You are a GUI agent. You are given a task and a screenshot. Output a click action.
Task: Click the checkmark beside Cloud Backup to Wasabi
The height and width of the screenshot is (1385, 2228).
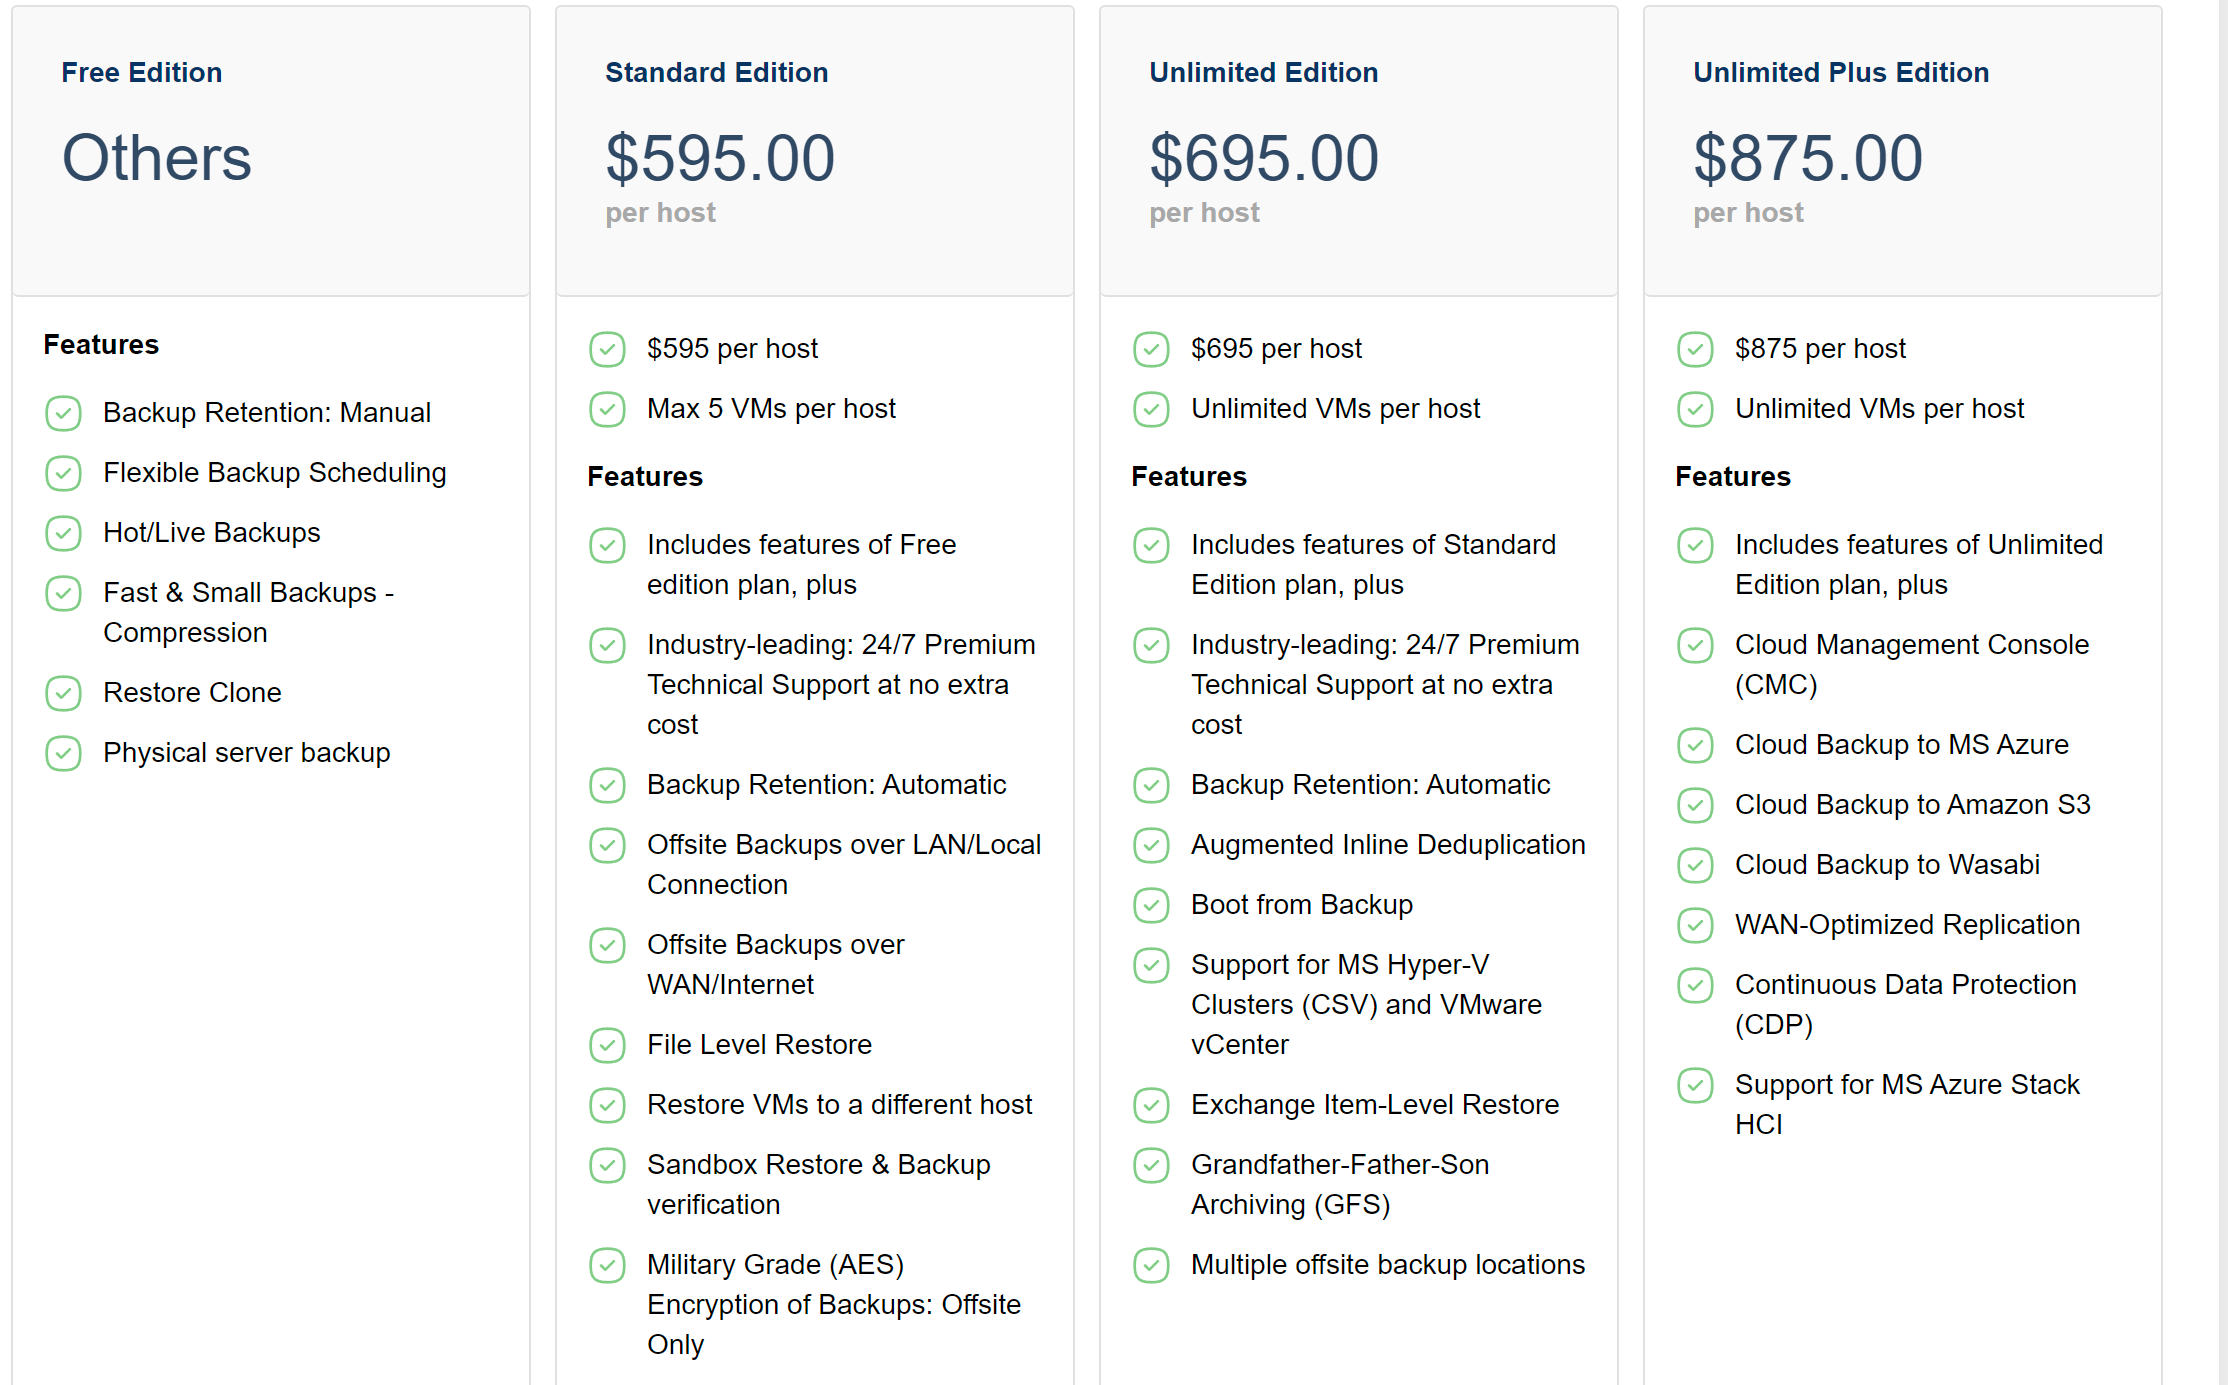(x=1695, y=865)
